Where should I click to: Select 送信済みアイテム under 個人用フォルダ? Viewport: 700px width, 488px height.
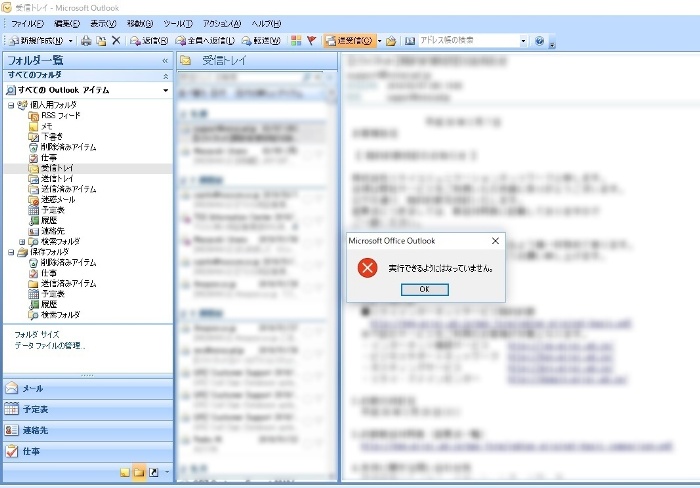pos(68,189)
